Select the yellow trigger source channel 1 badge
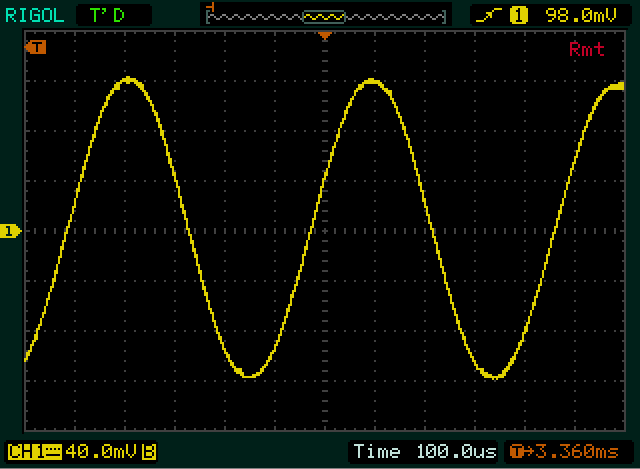The width and height of the screenshot is (640, 469). (x=518, y=15)
